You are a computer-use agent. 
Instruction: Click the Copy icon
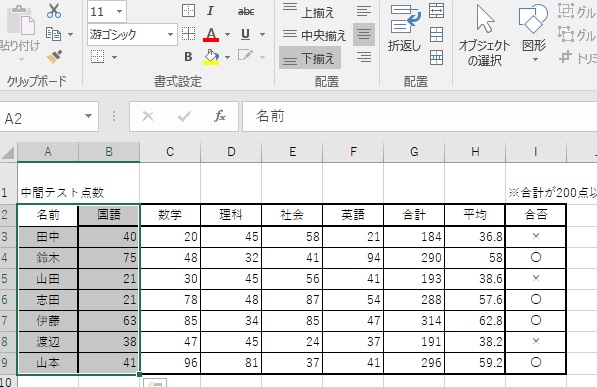pyautogui.click(x=53, y=34)
